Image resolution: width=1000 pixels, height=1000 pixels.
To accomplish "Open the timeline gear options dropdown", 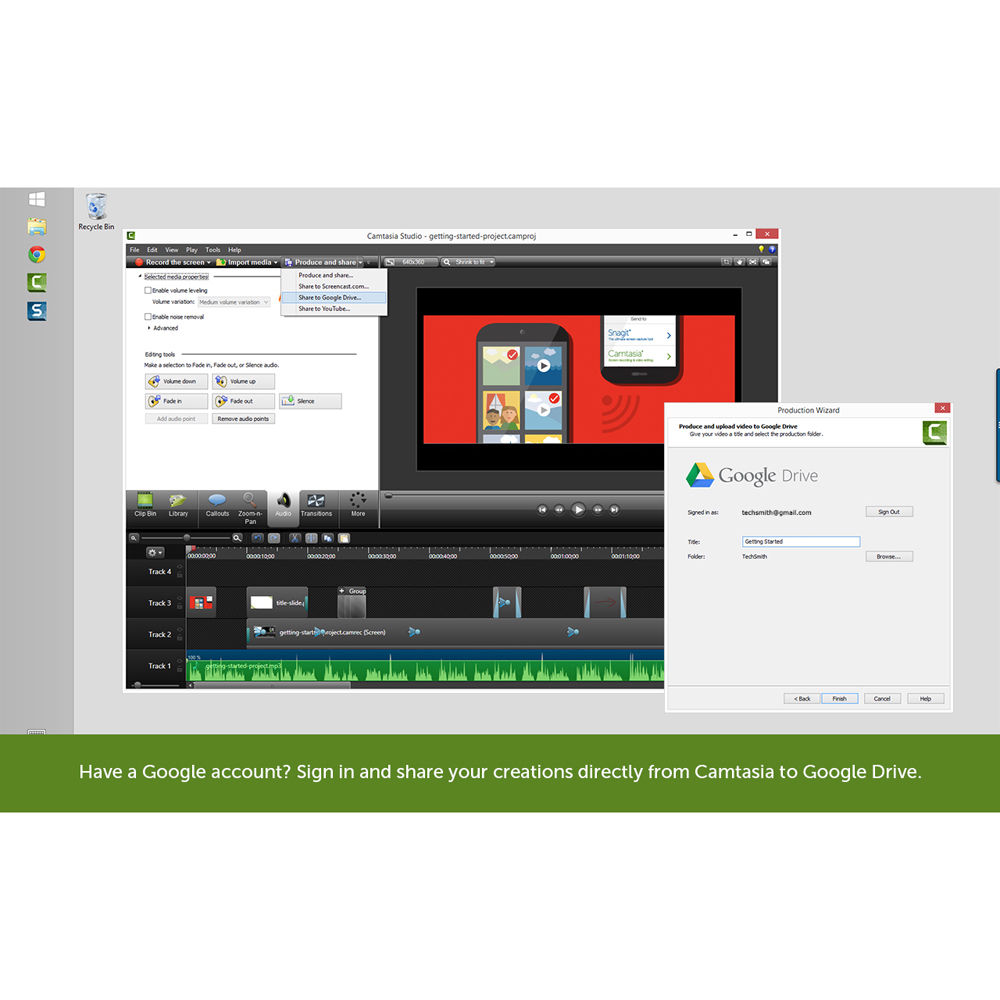I will pyautogui.click(x=155, y=552).
